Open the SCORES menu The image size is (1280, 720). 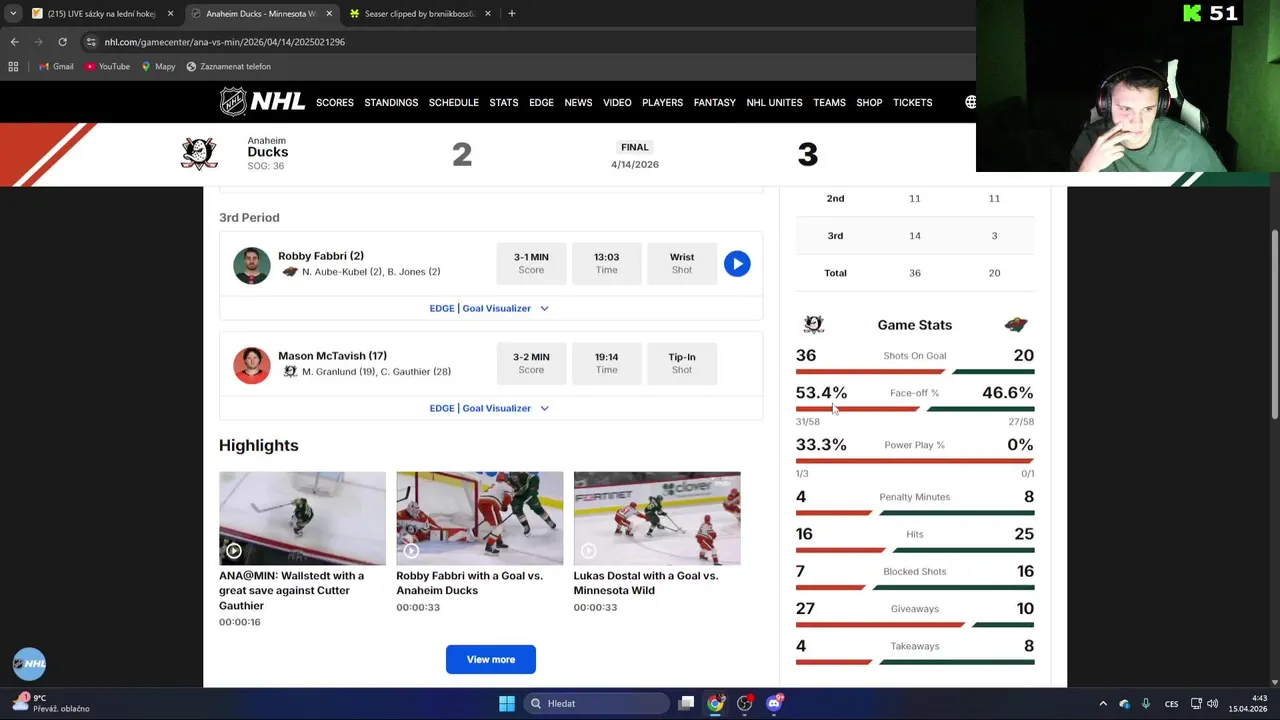[x=335, y=102]
